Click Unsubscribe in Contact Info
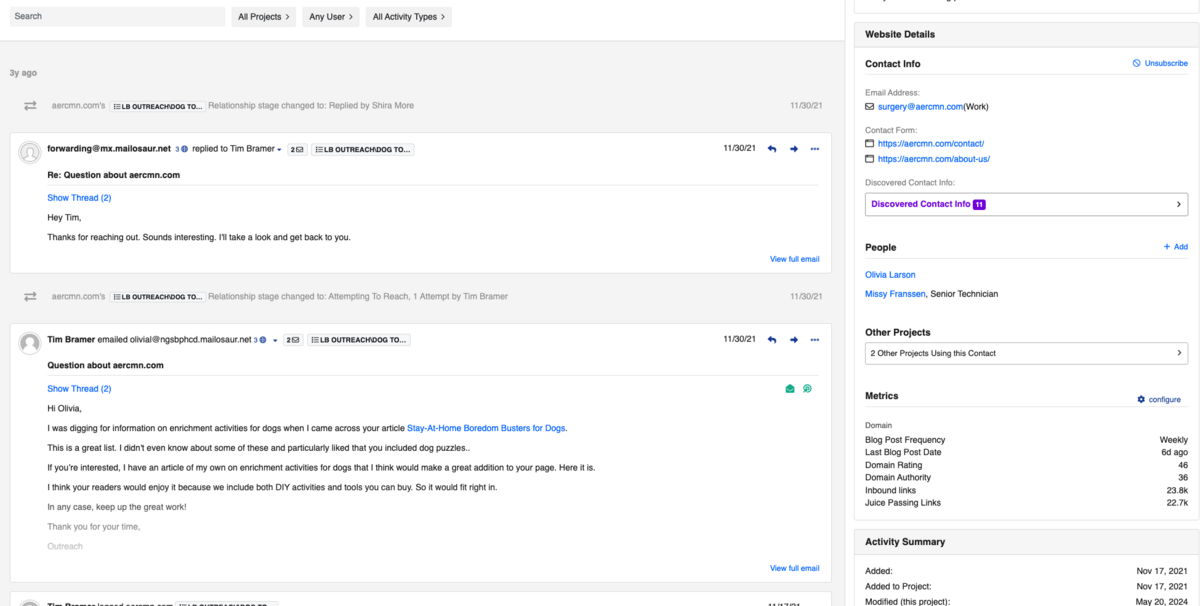This screenshot has width=1200, height=606. 1160,63
